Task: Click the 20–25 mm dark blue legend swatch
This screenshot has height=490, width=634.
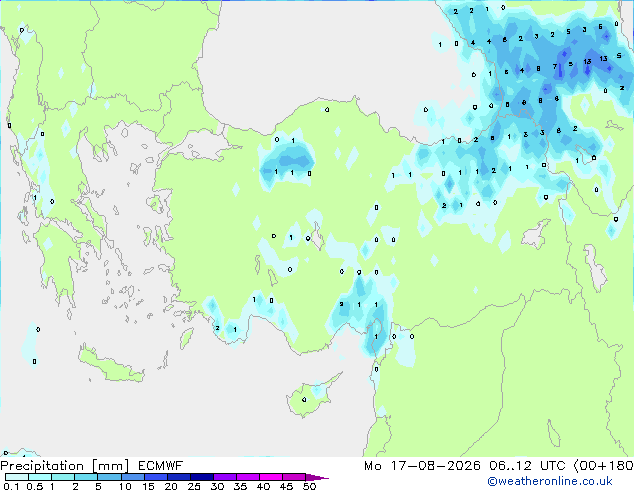Action: click(178, 477)
